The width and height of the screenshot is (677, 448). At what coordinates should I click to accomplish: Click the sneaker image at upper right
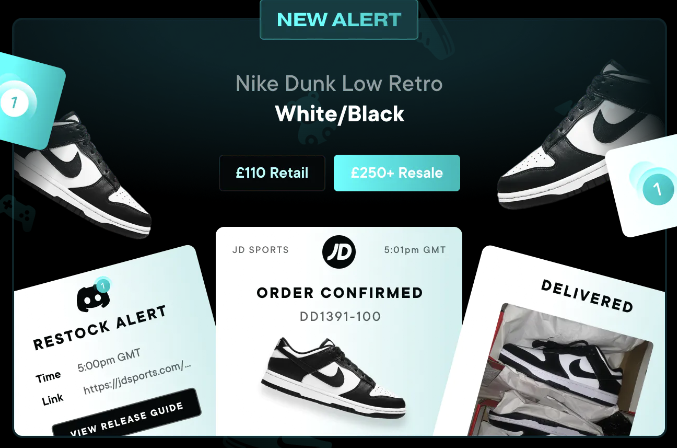point(579,135)
